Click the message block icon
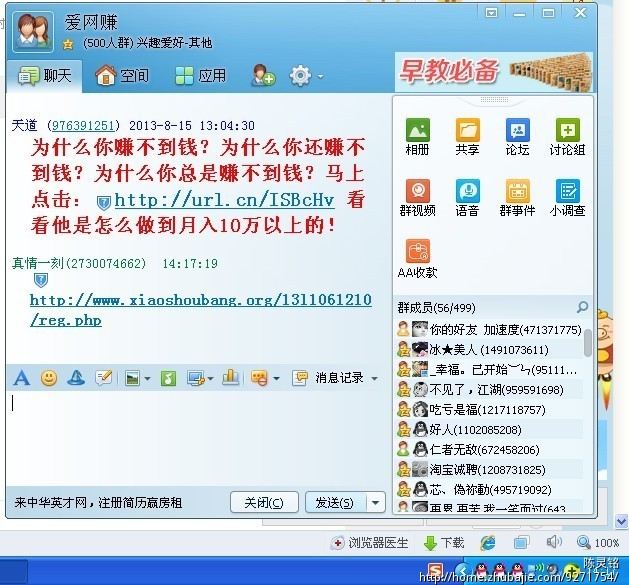This screenshot has height=585, width=629. pyautogui.click(x=259, y=378)
